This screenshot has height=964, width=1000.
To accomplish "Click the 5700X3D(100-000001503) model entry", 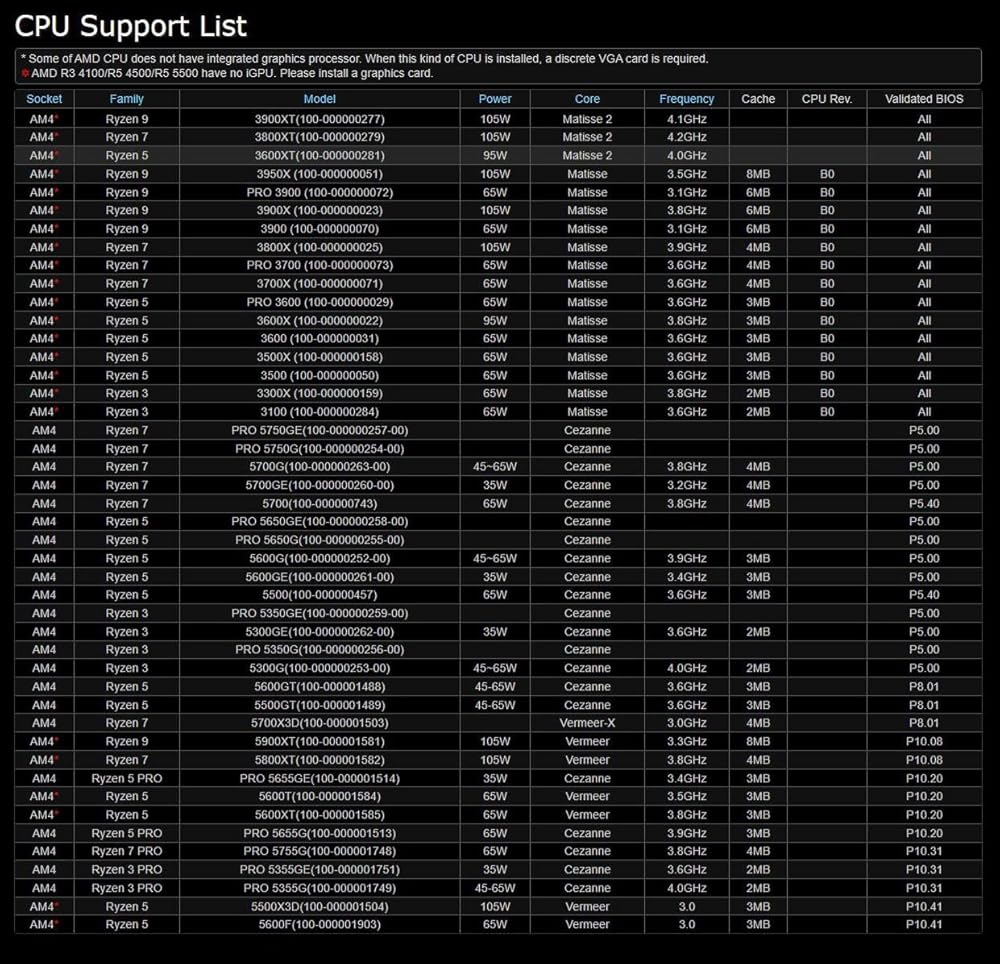I will pos(319,723).
